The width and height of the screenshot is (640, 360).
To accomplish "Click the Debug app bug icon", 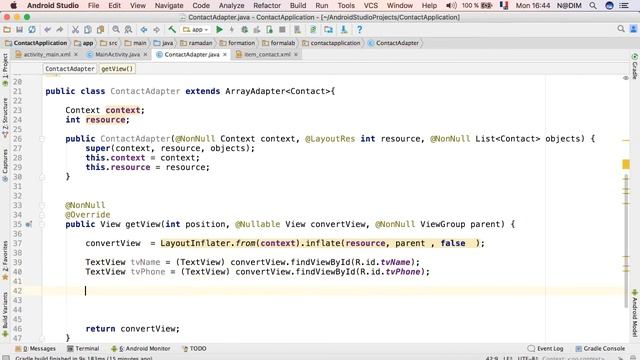I will point(244,29).
